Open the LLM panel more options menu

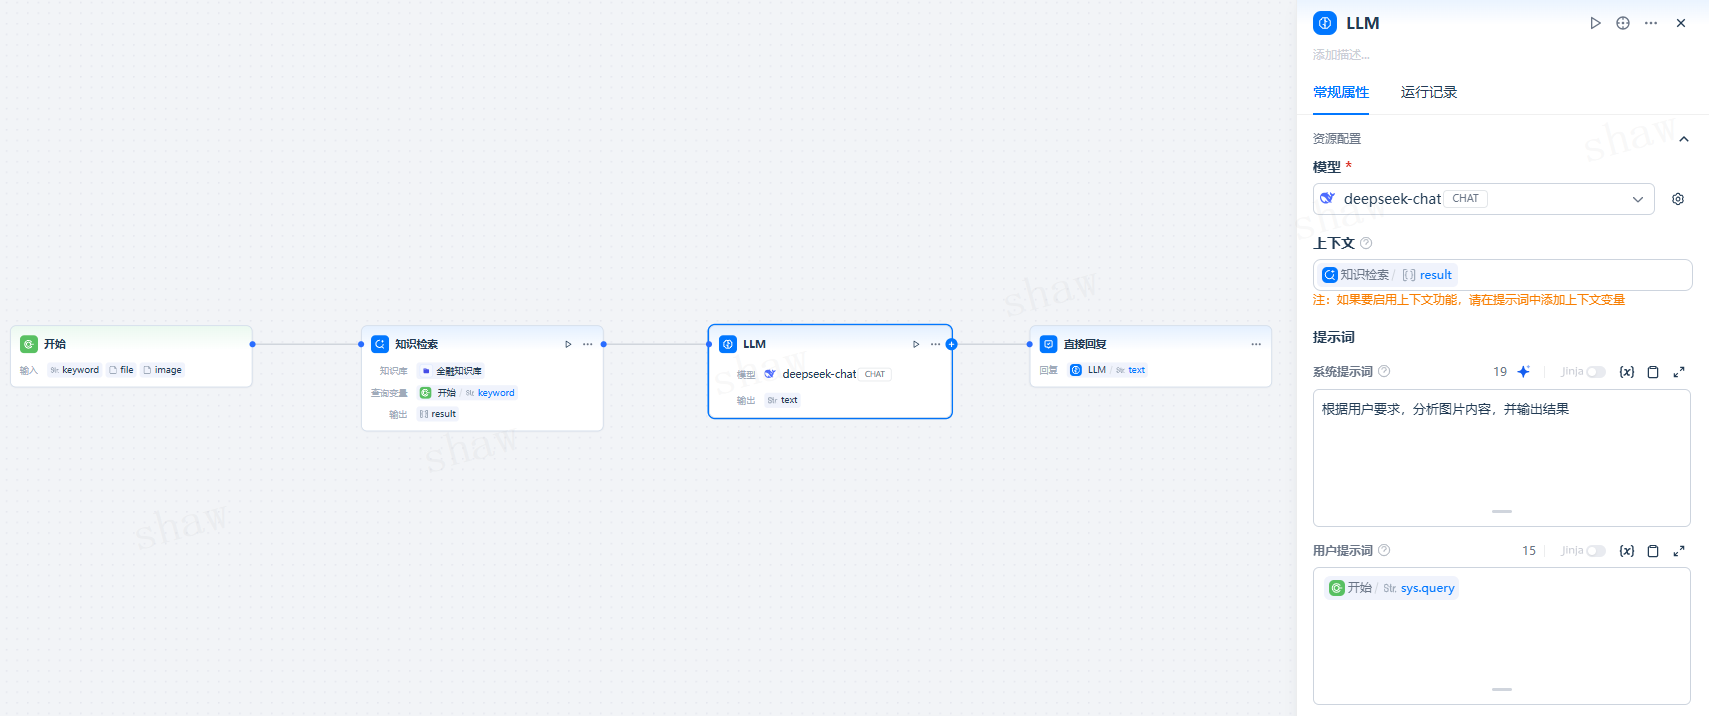tap(1651, 23)
